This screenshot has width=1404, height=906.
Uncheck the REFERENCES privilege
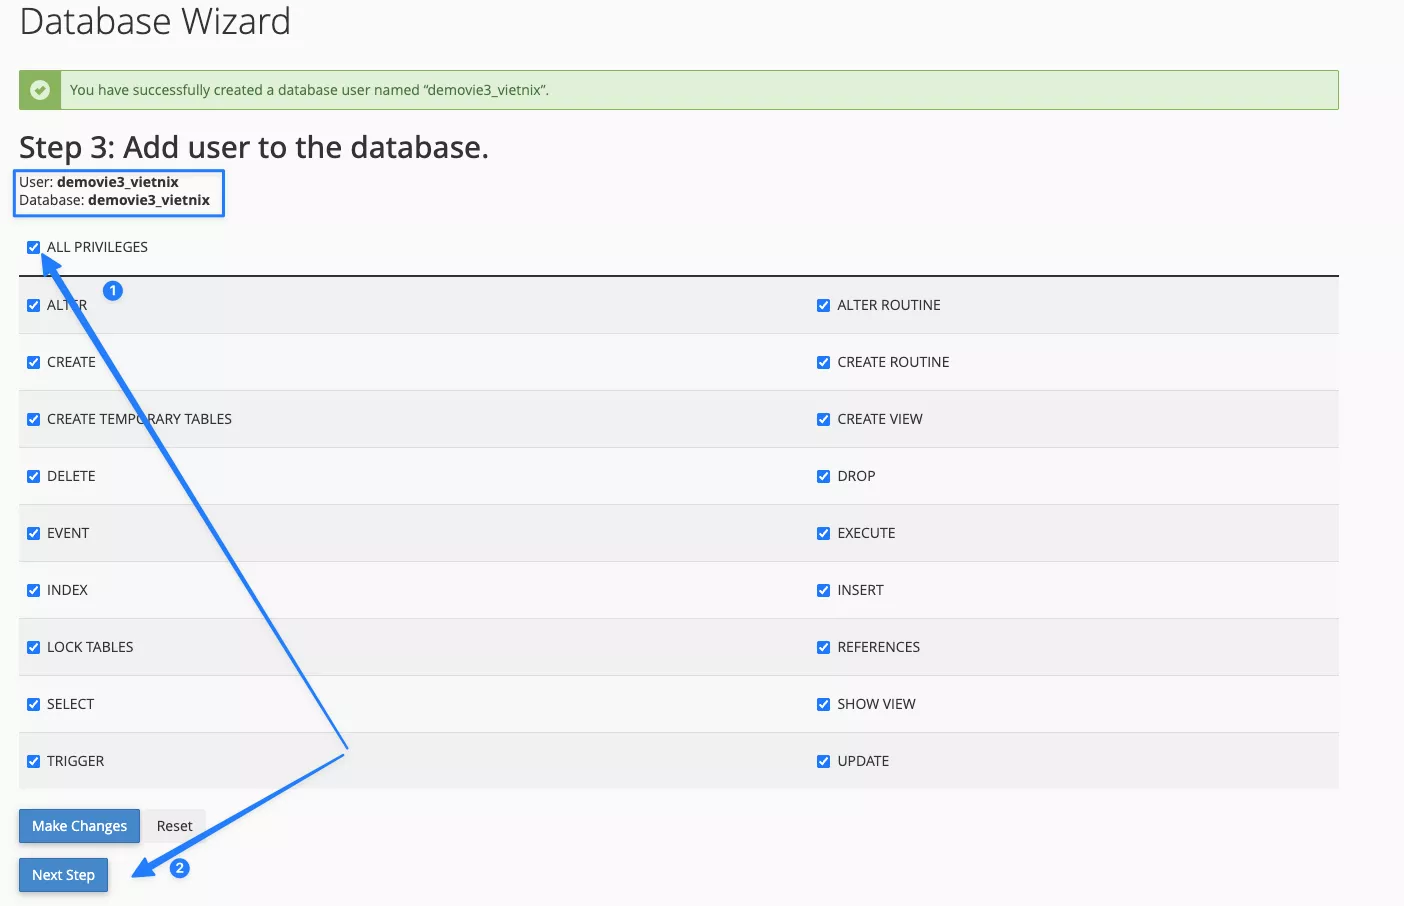pos(823,647)
